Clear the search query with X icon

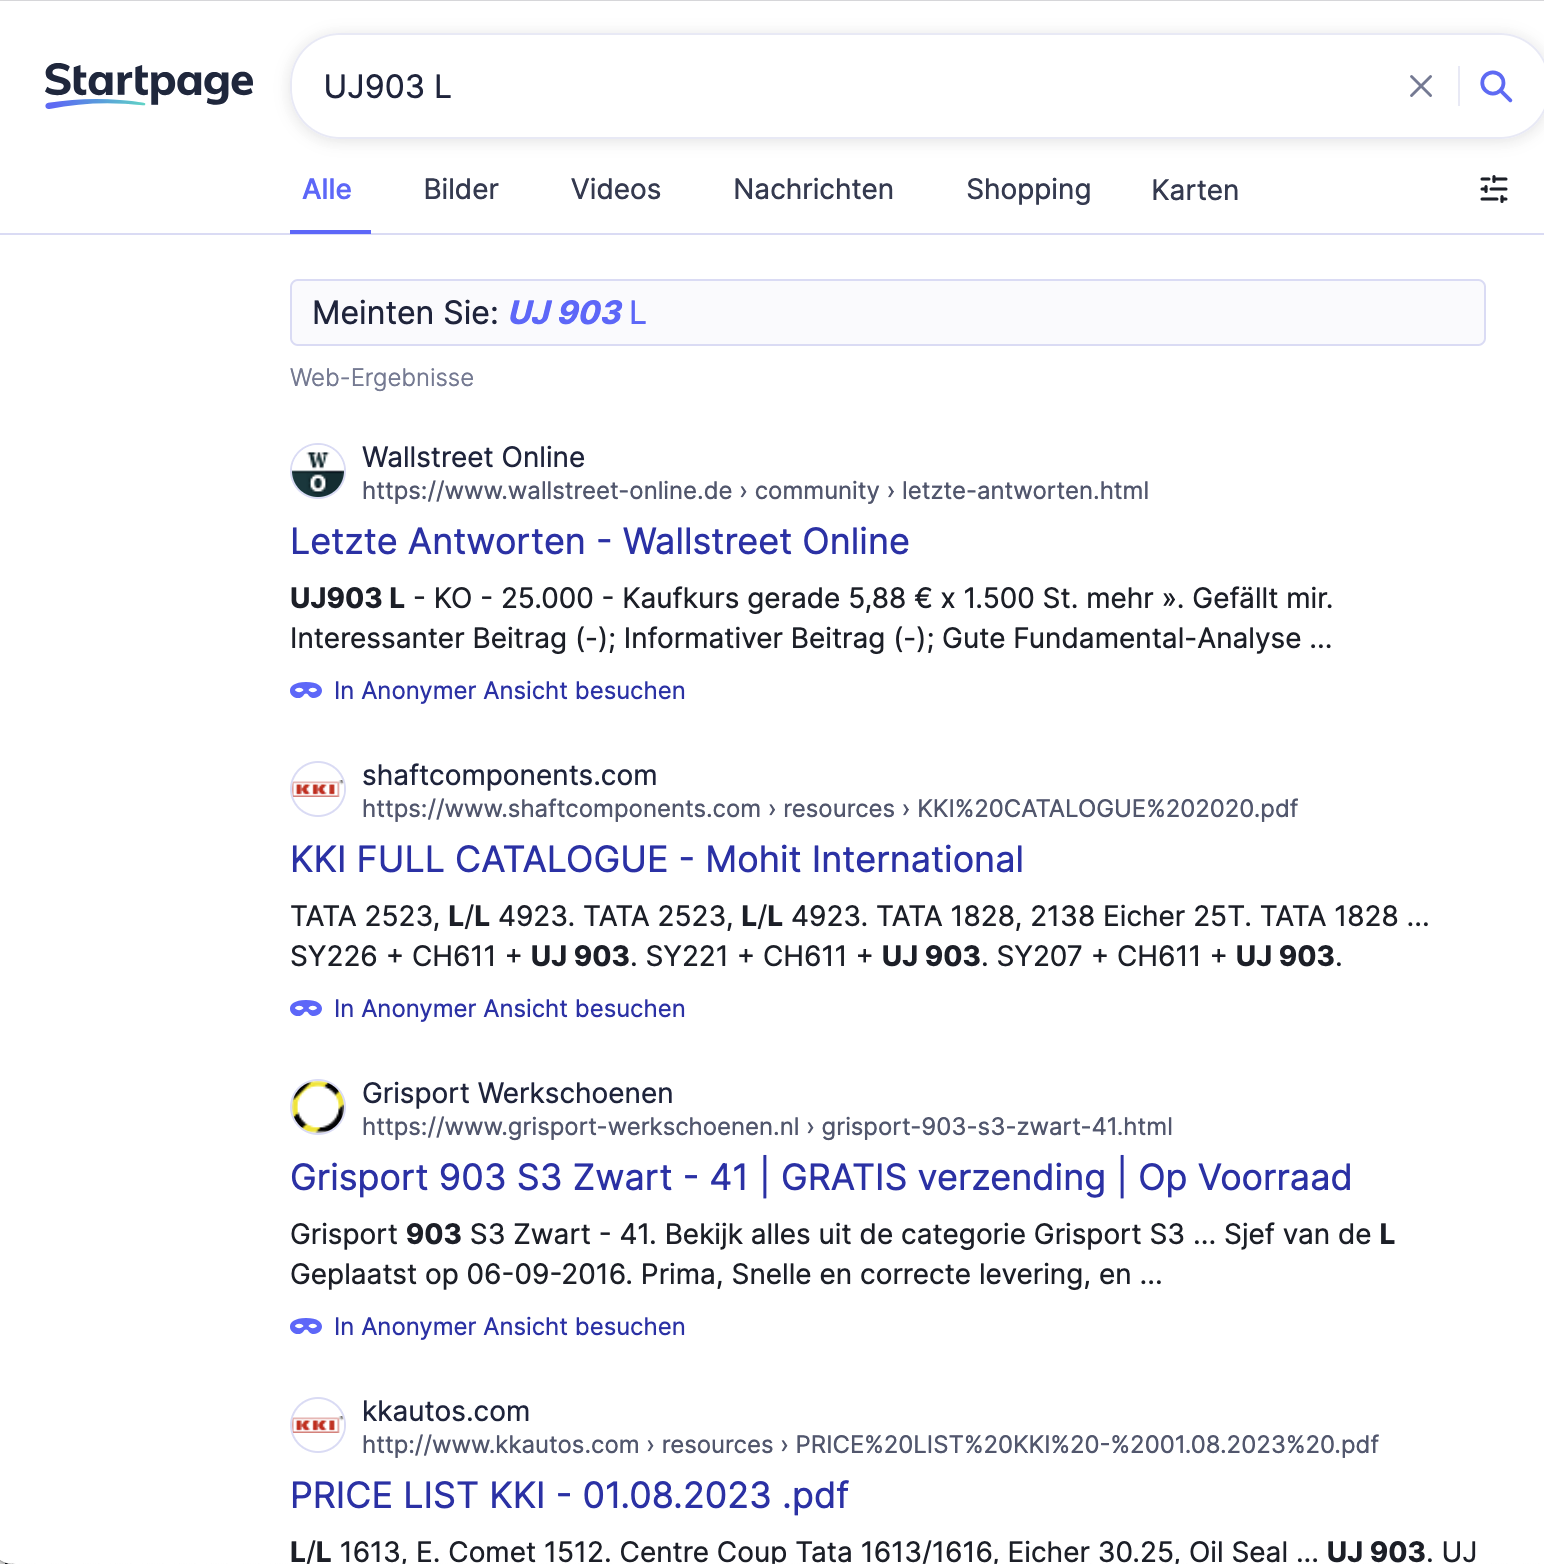click(x=1420, y=87)
